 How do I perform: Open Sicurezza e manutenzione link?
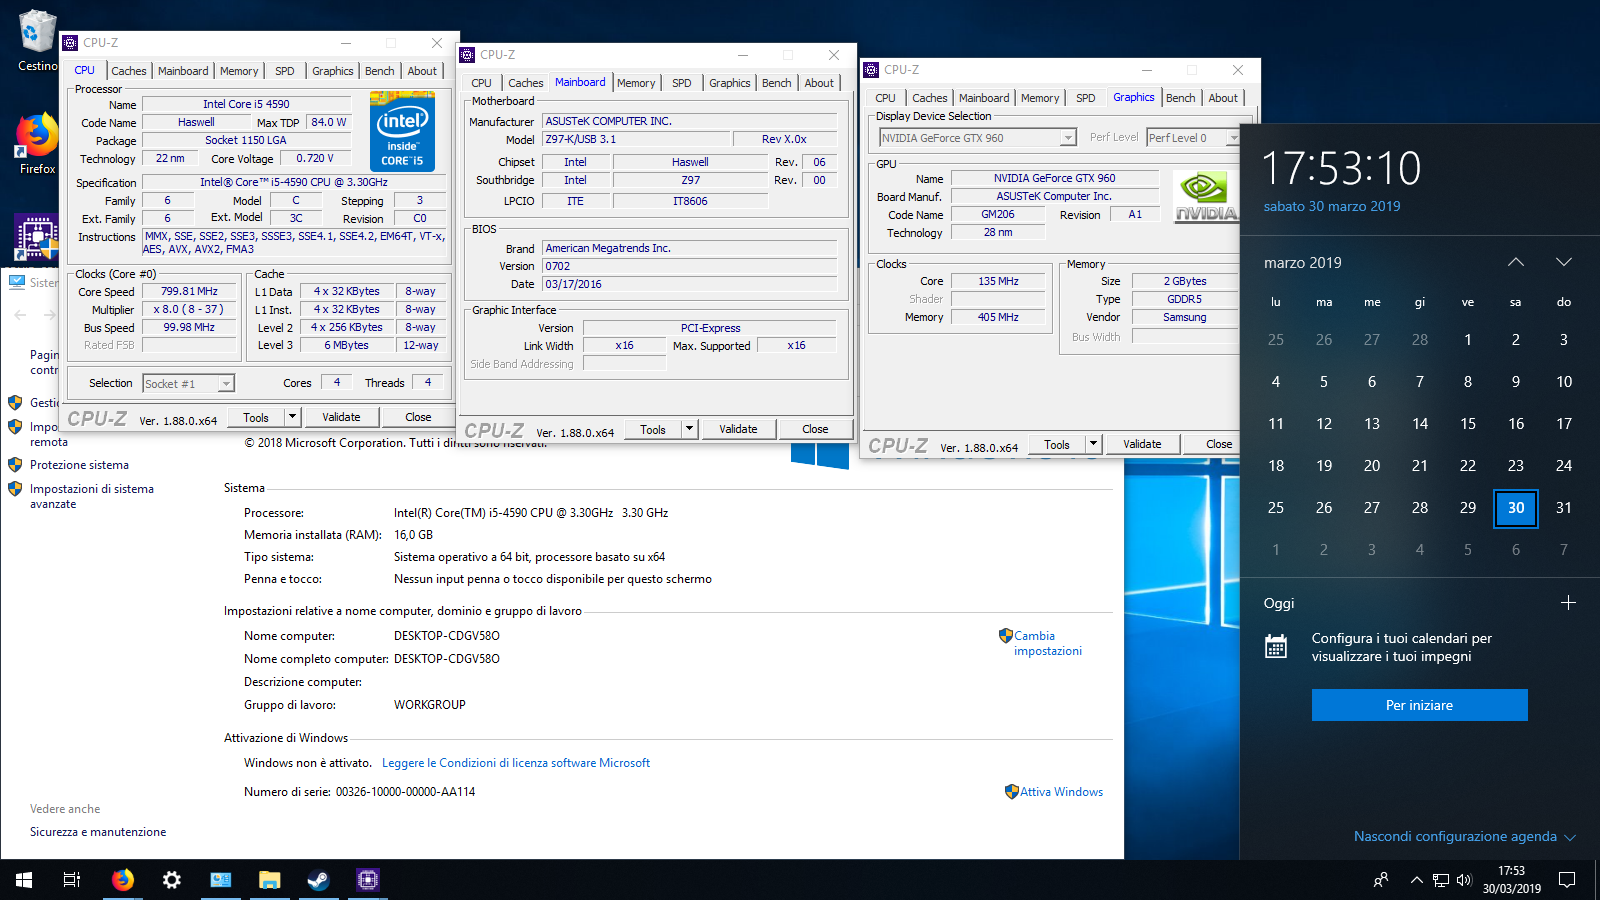[x=98, y=832]
